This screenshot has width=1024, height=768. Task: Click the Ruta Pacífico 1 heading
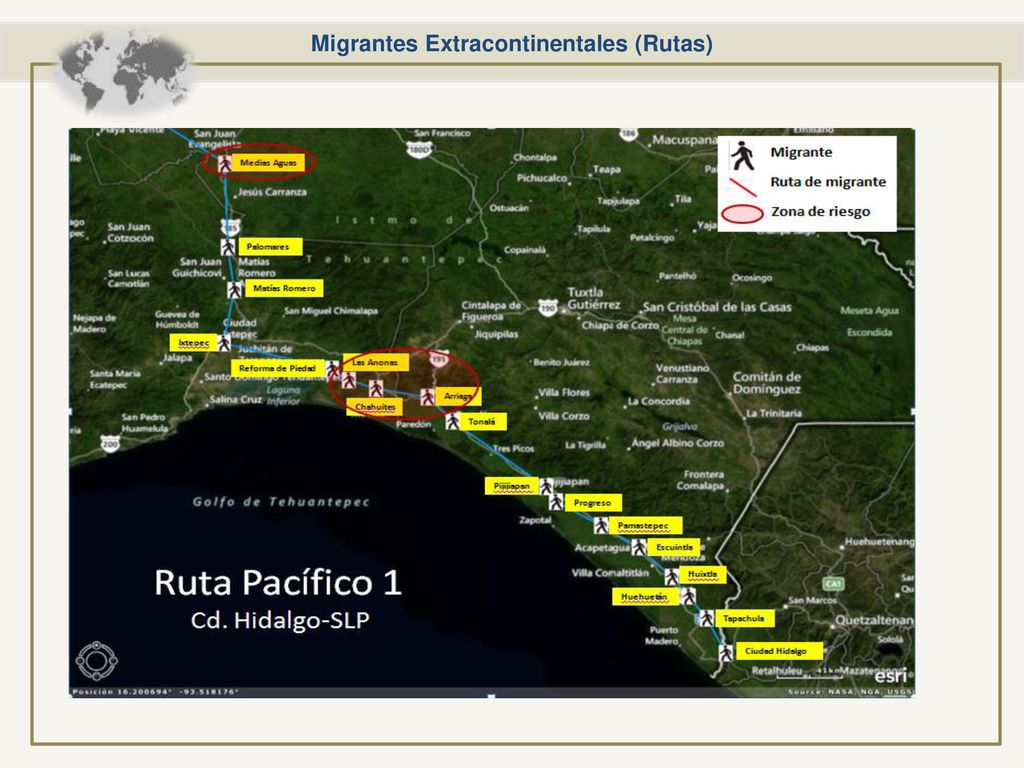278,583
